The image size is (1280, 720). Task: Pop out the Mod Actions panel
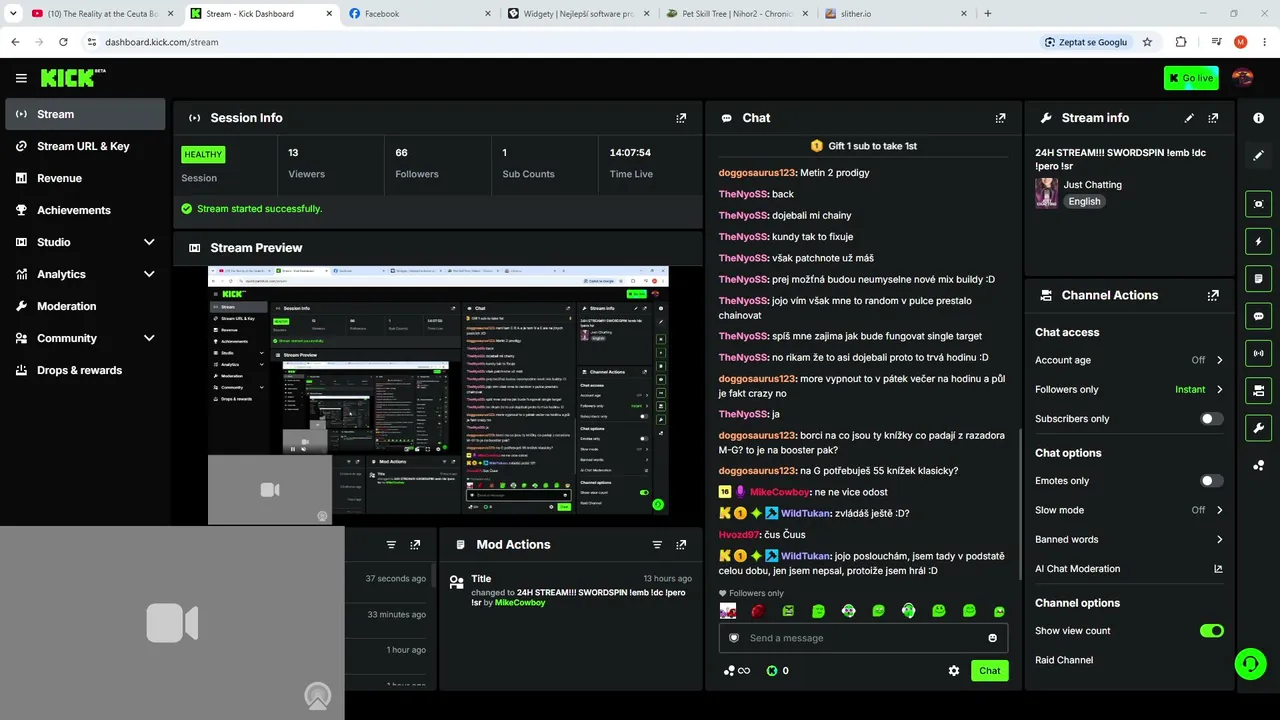[x=681, y=545]
